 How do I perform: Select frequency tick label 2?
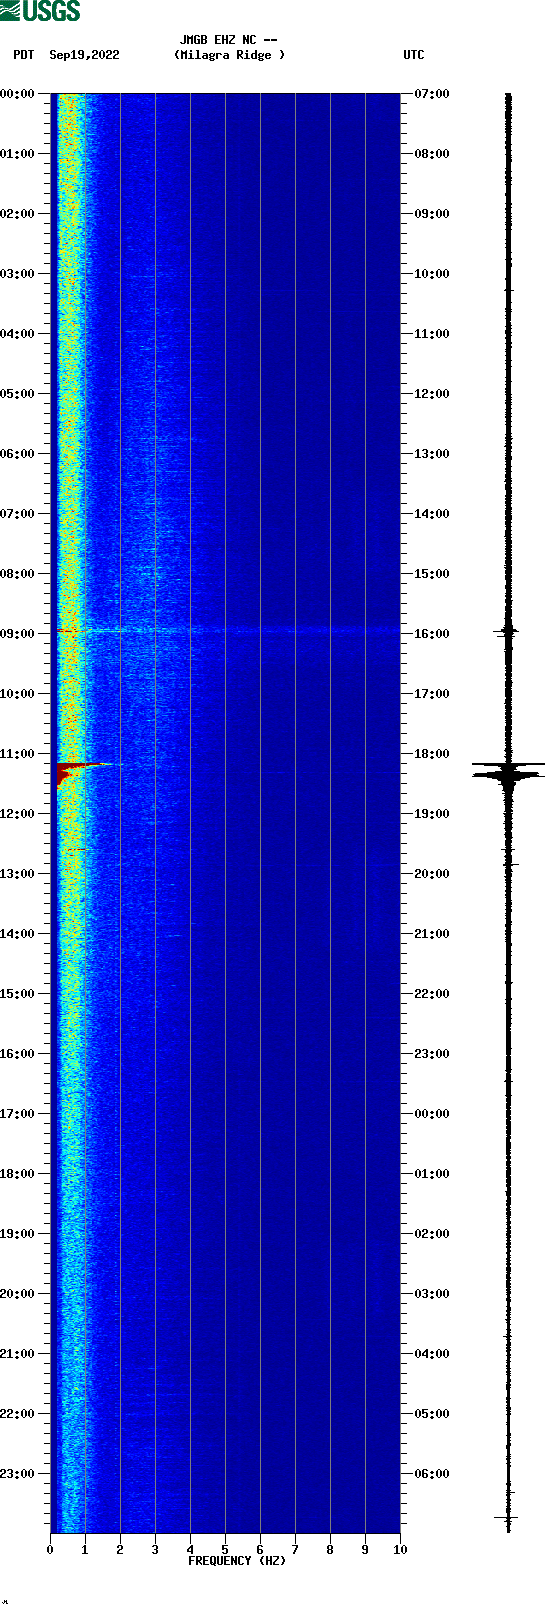pos(120,1550)
